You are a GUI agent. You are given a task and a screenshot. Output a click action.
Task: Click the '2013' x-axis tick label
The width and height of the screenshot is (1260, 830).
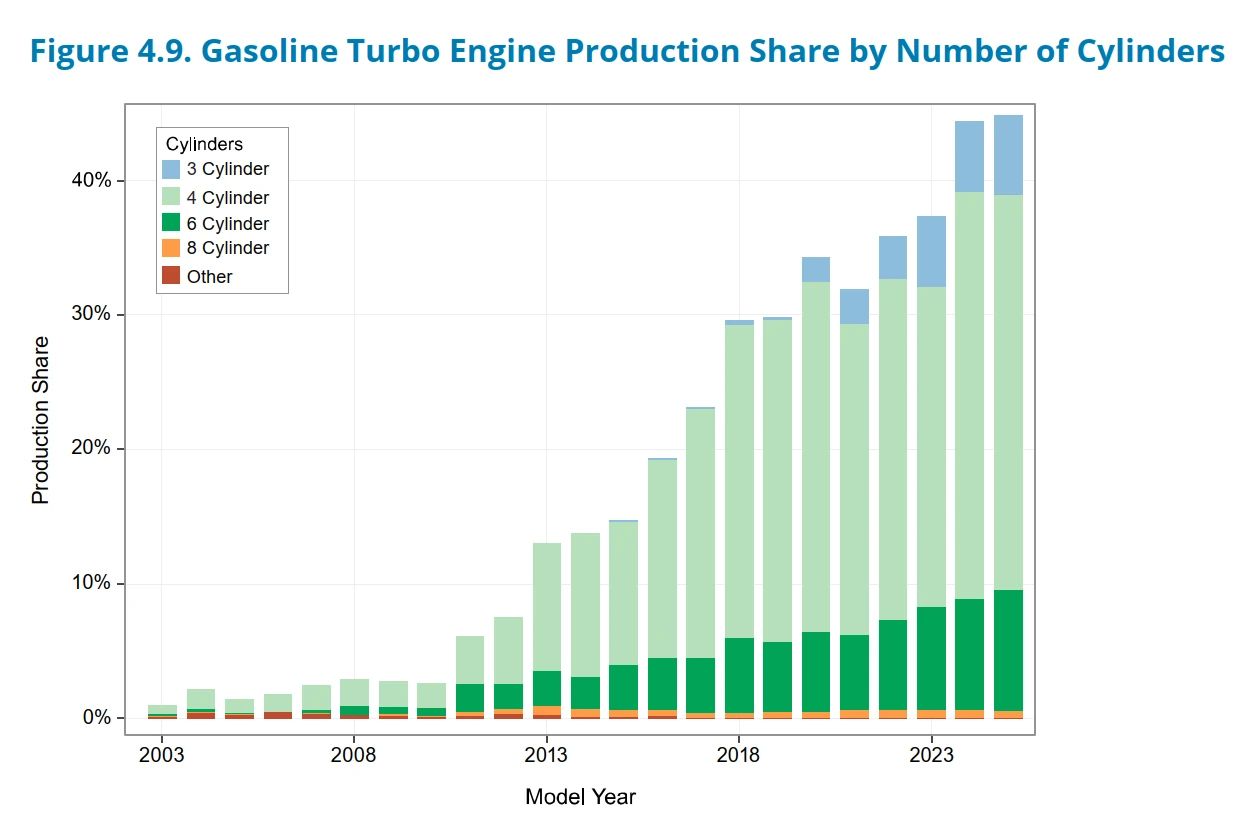pyautogui.click(x=546, y=754)
